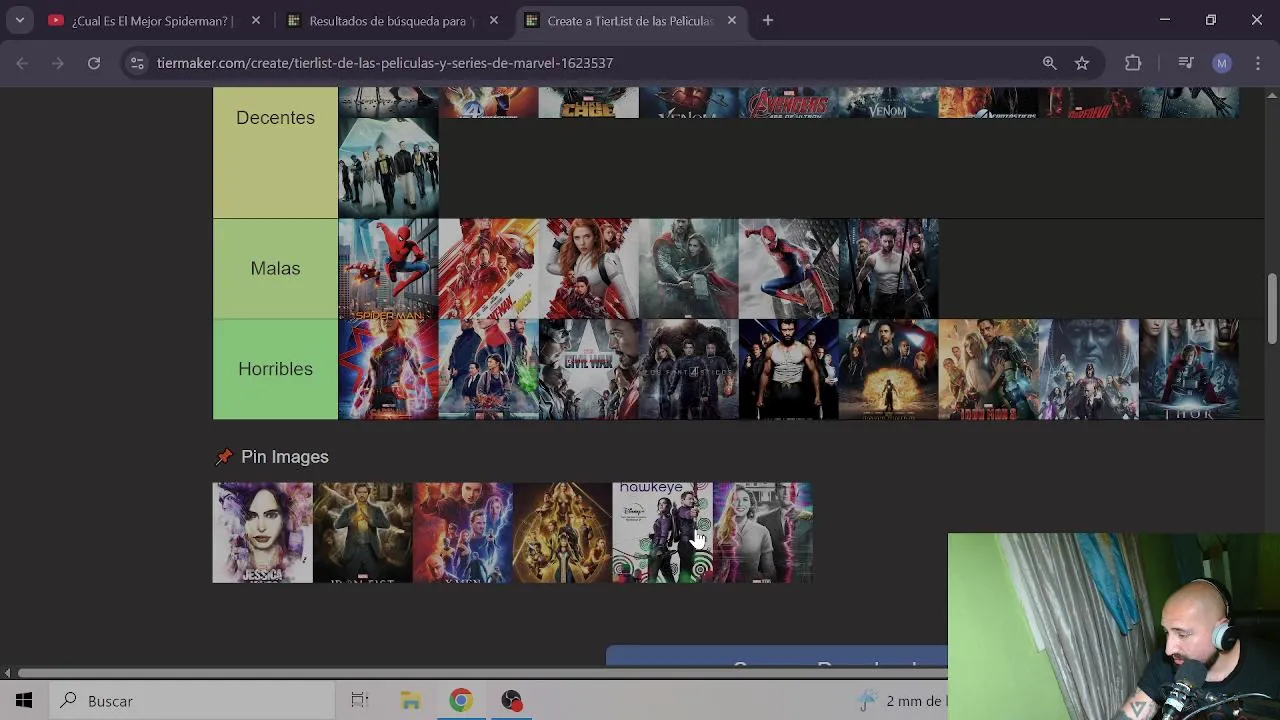The image size is (1280, 720).
Task: Select Thor poster in Horribles
Action: pos(1188,369)
